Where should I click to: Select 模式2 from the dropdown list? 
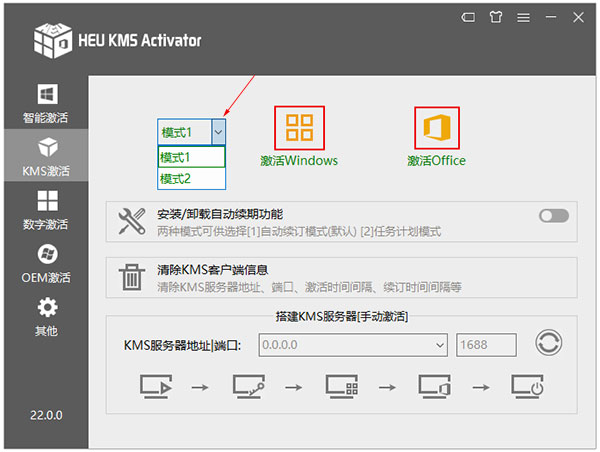[176, 178]
